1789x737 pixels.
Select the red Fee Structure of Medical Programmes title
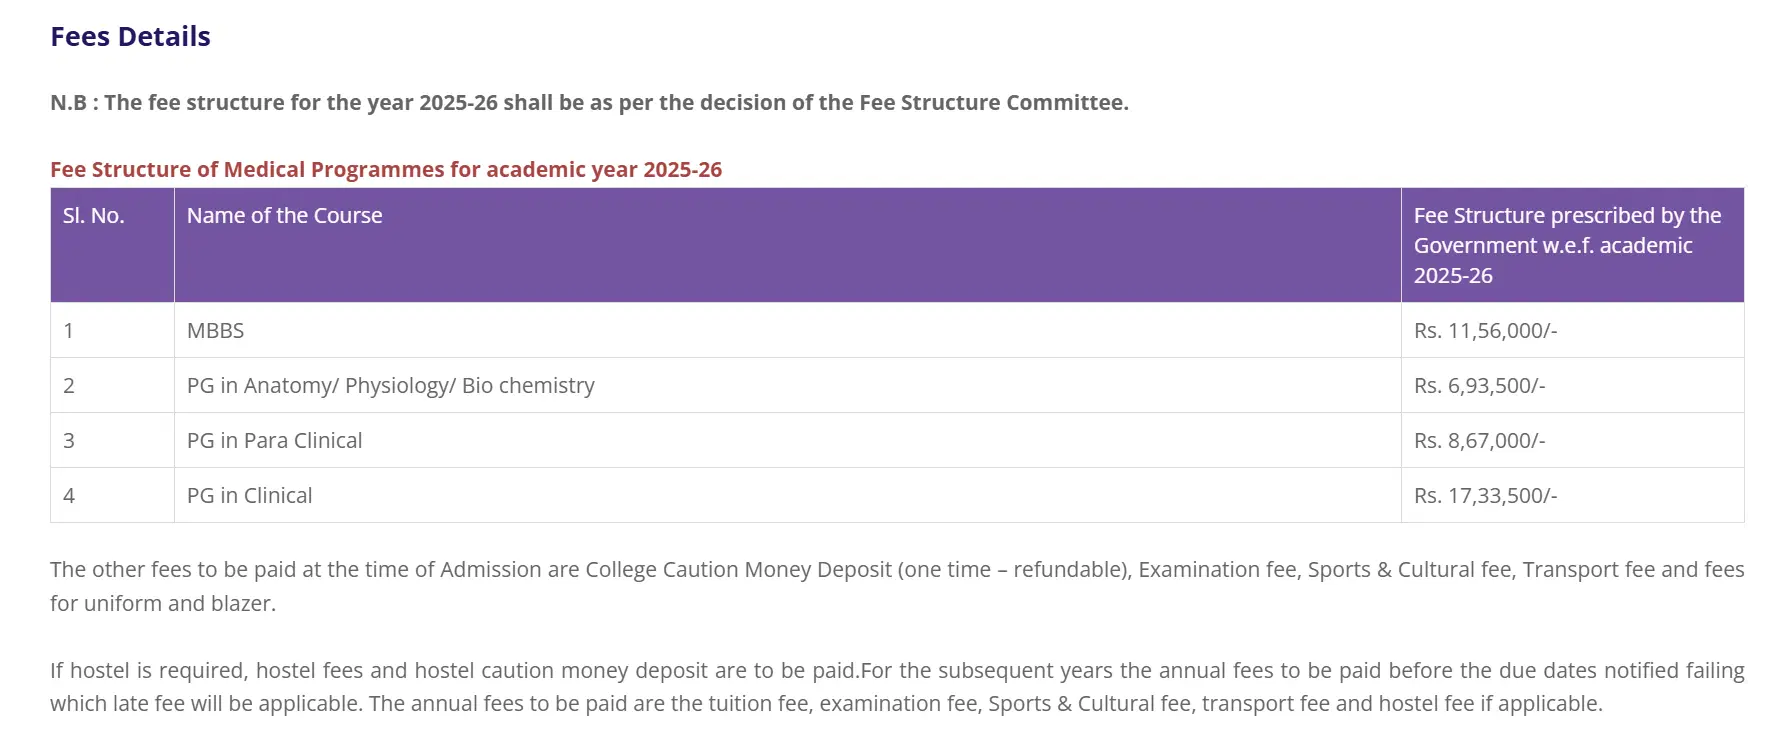(x=386, y=170)
